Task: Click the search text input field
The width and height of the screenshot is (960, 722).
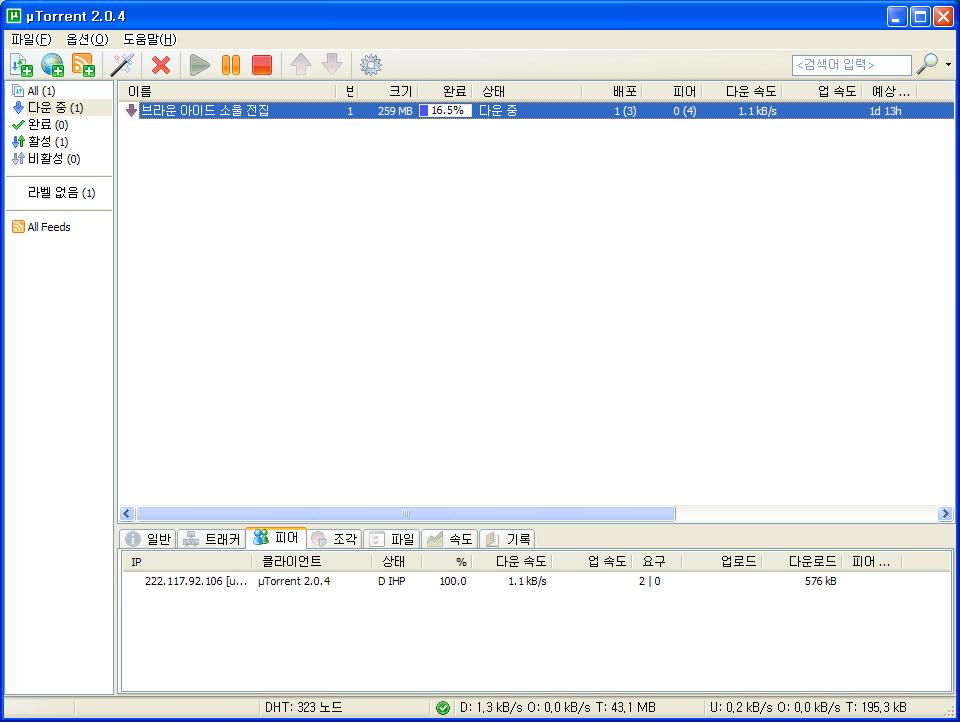Action: click(851, 65)
